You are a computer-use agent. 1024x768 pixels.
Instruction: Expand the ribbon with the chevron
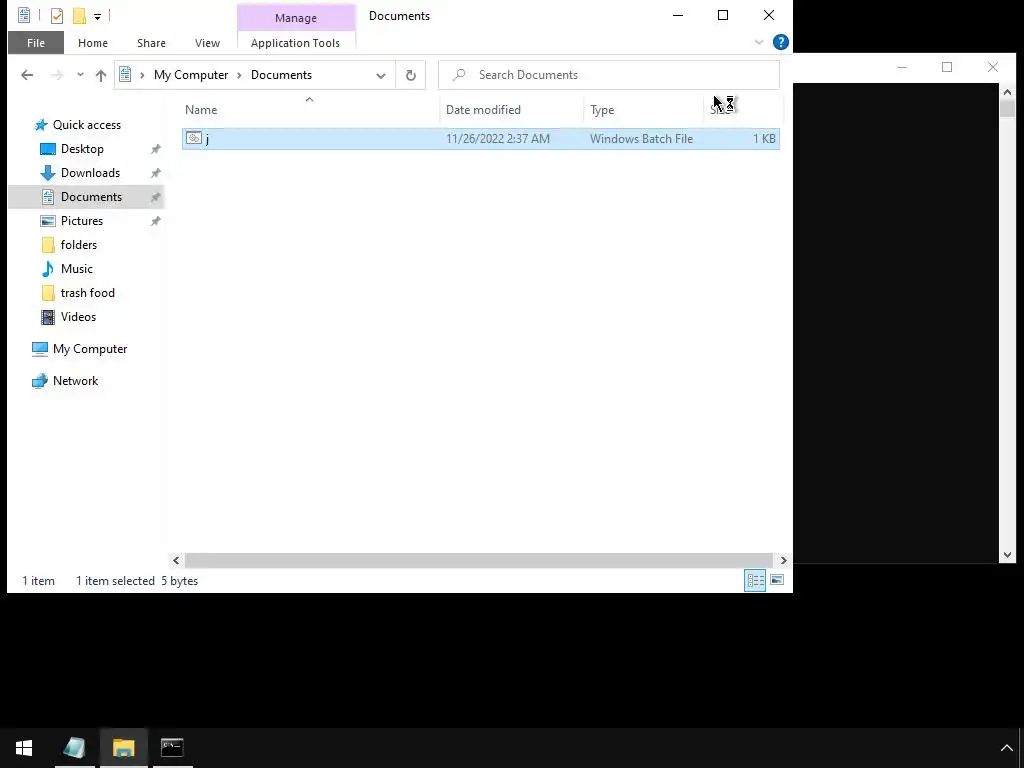point(758,42)
